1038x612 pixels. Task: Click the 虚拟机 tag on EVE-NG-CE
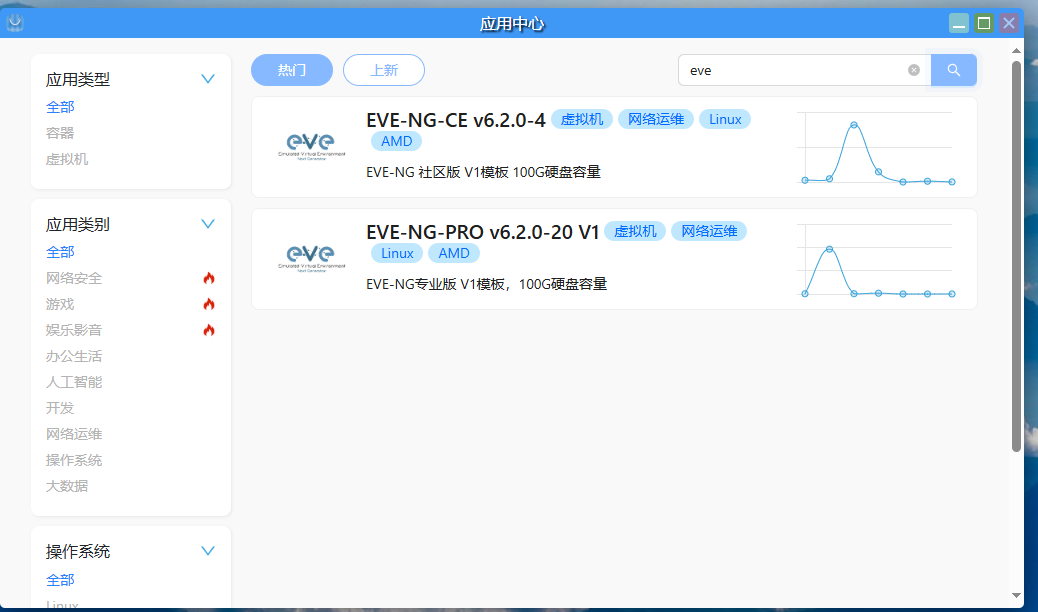(582, 119)
